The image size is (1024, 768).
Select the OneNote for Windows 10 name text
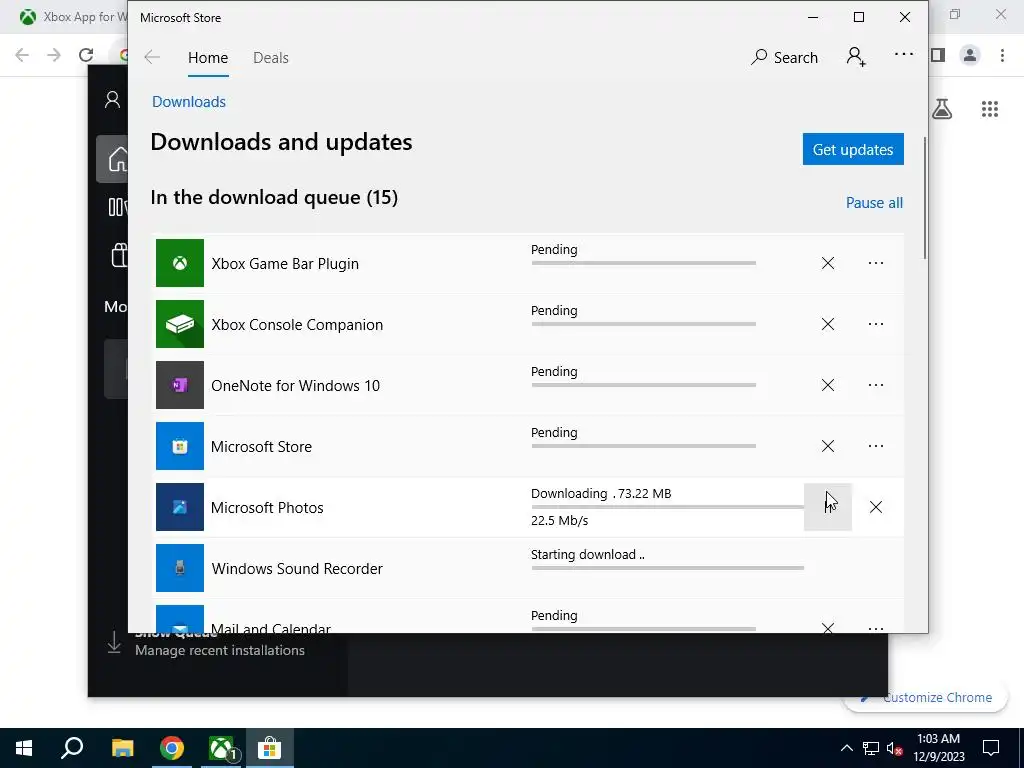pos(295,386)
